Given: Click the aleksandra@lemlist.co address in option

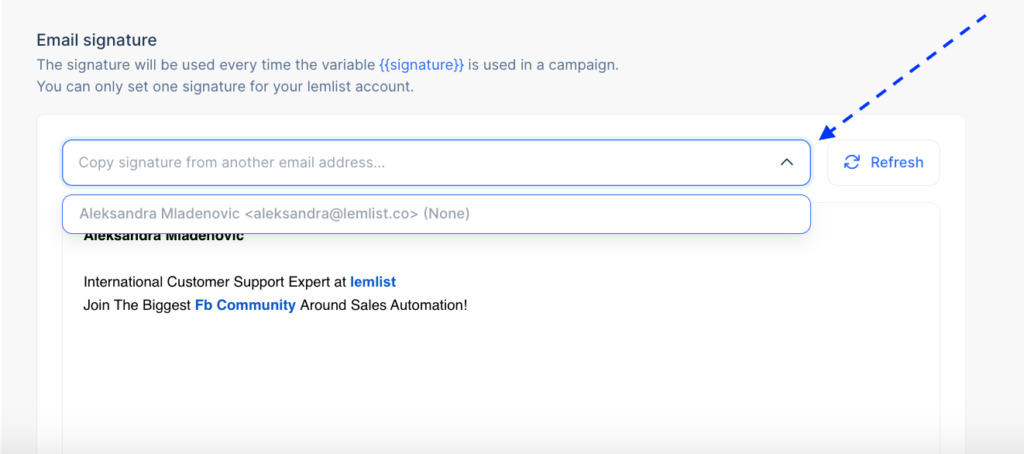Looking at the screenshot, I should point(331,213).
